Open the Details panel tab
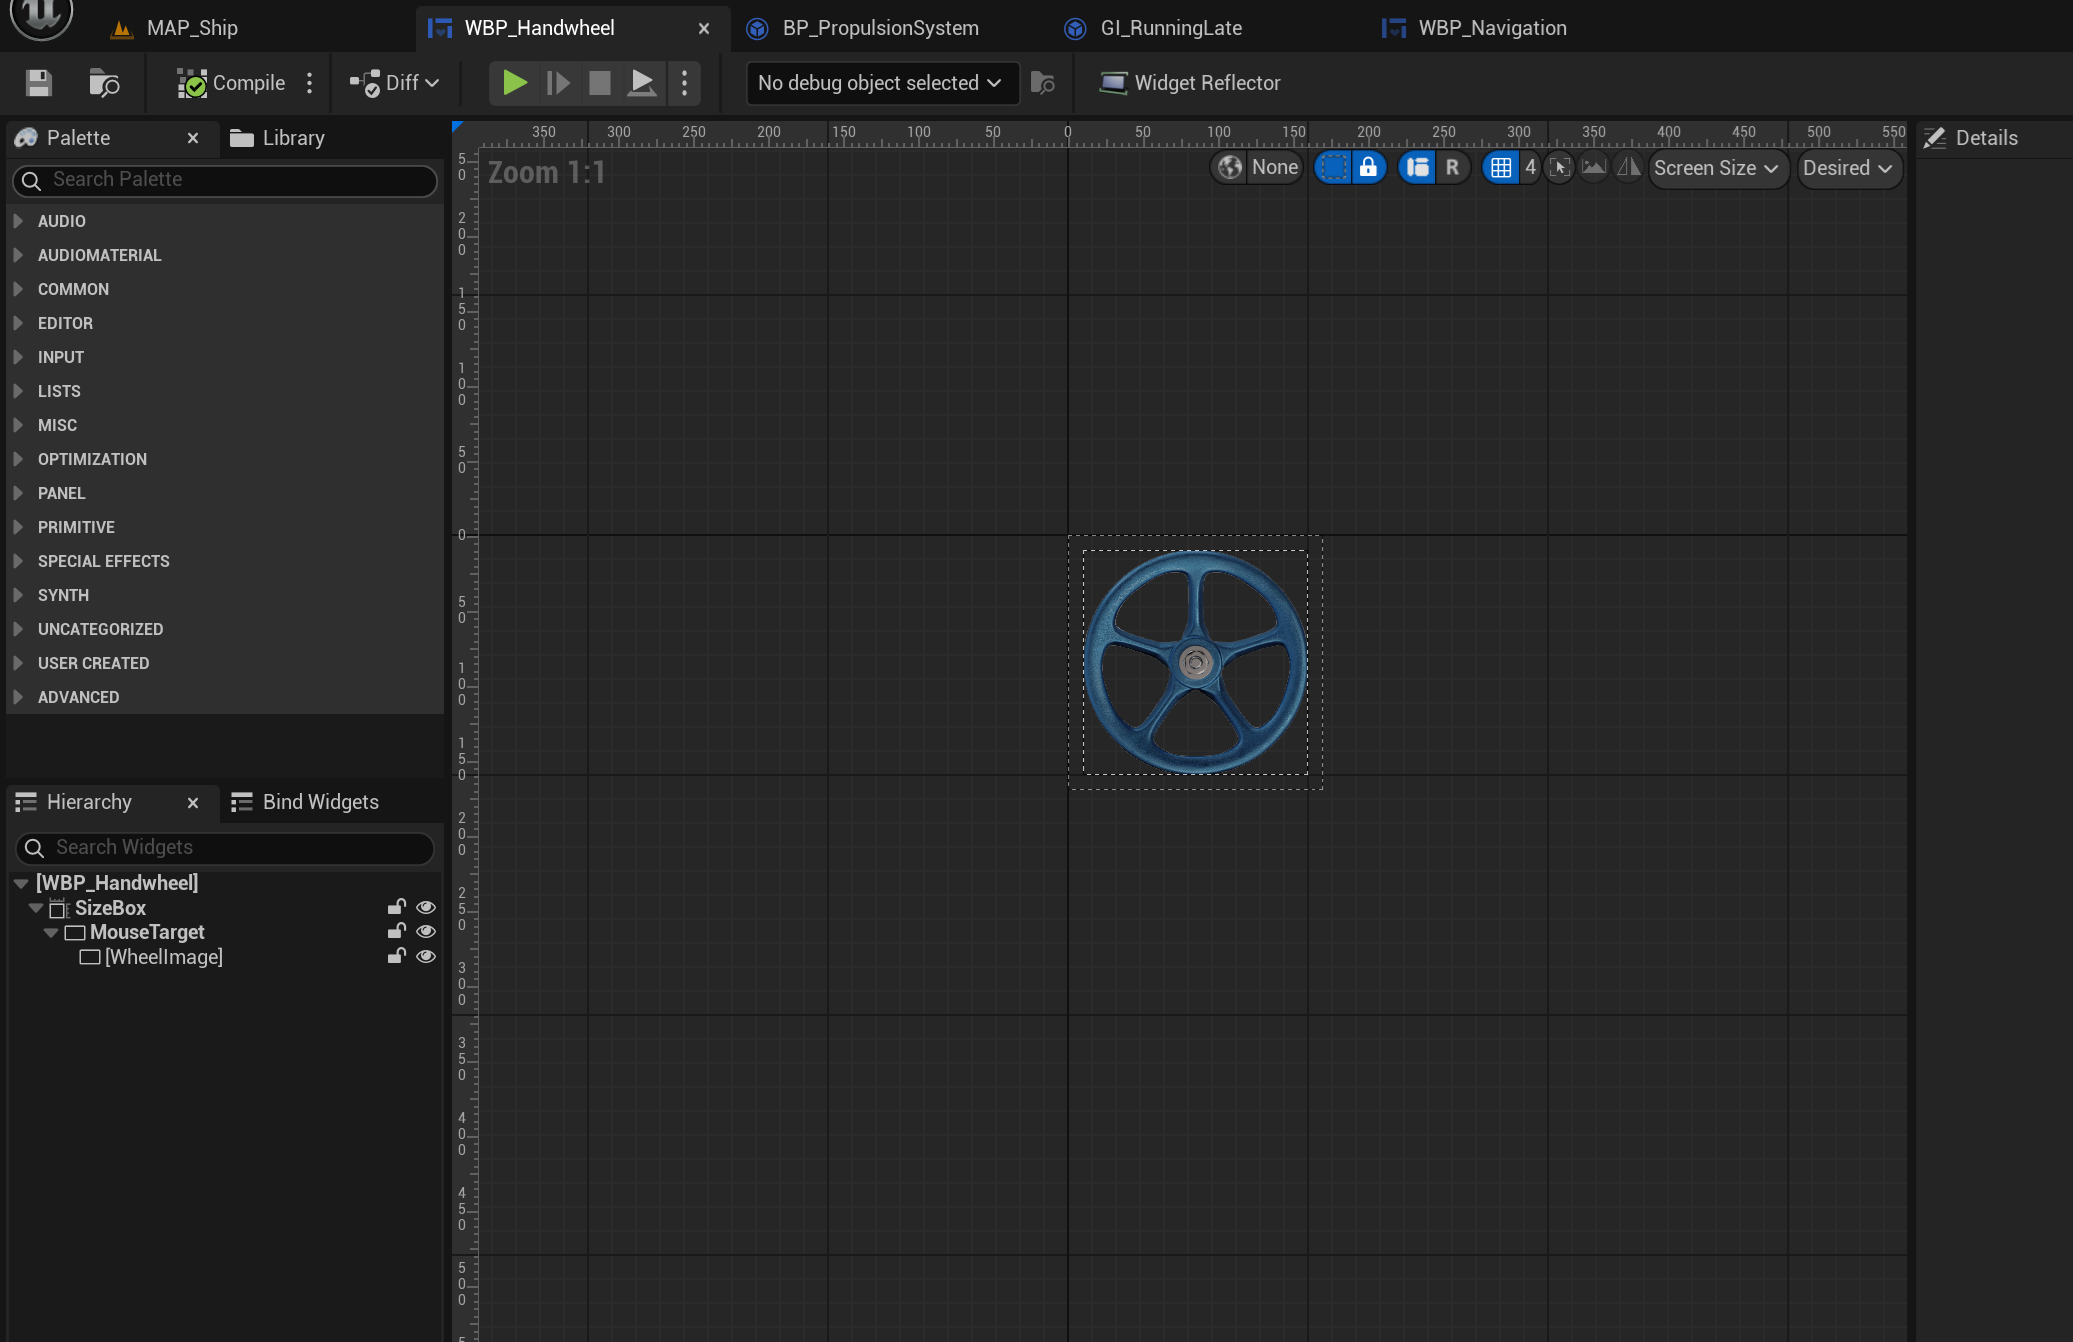The height and width of the screenshot is (1342, 2073). coord(1971,138)
